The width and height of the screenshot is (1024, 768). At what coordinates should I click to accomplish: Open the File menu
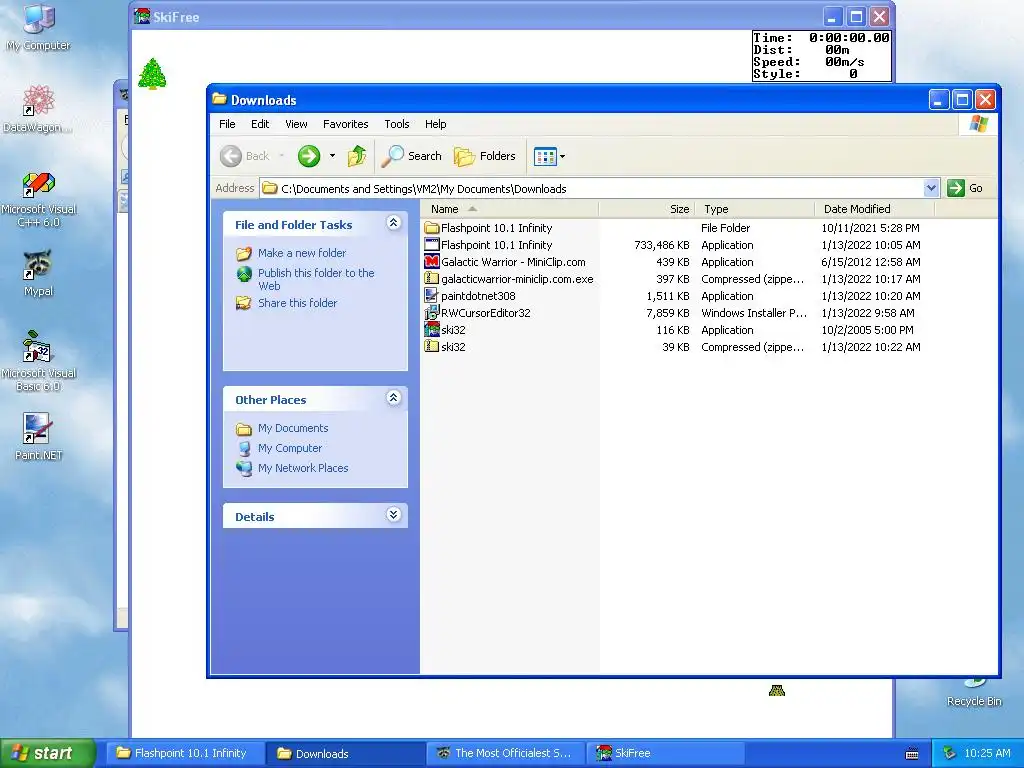227,124
